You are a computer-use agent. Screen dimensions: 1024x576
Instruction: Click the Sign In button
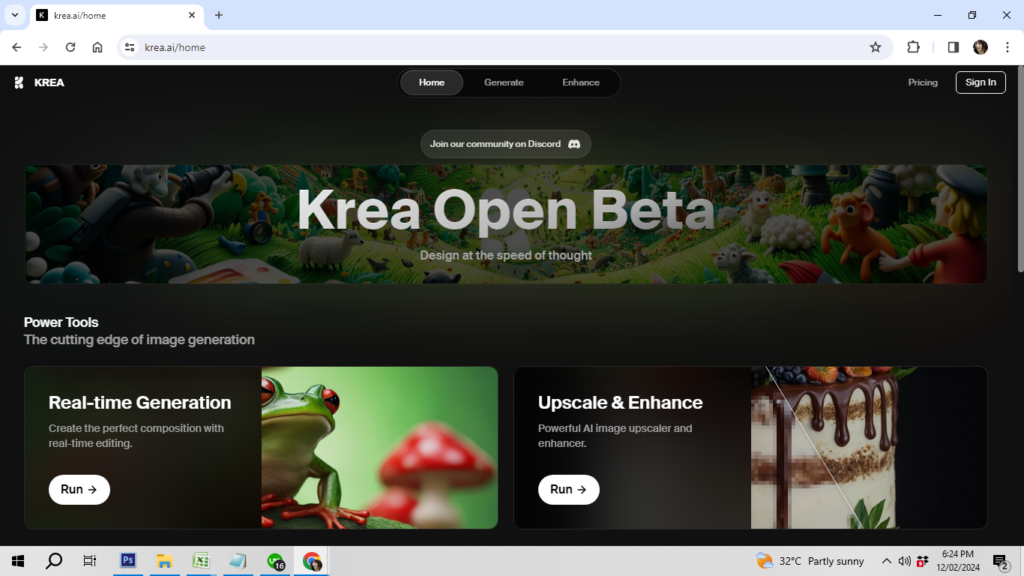[x=980, y=83]
